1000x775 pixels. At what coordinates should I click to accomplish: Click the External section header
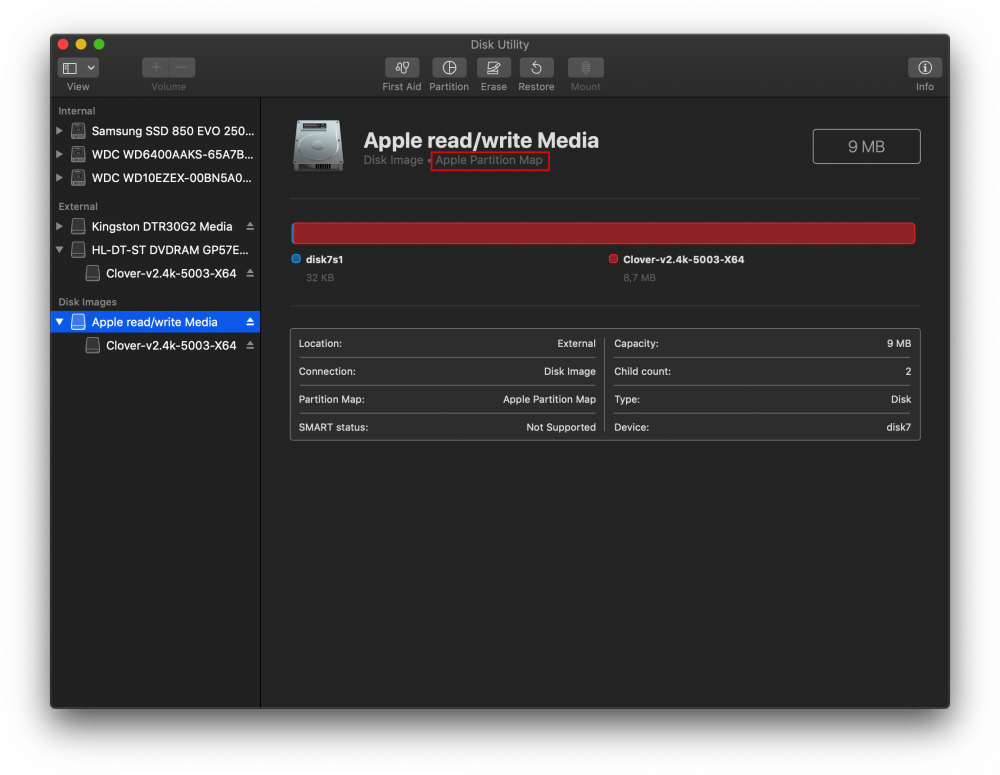point(78,207)
